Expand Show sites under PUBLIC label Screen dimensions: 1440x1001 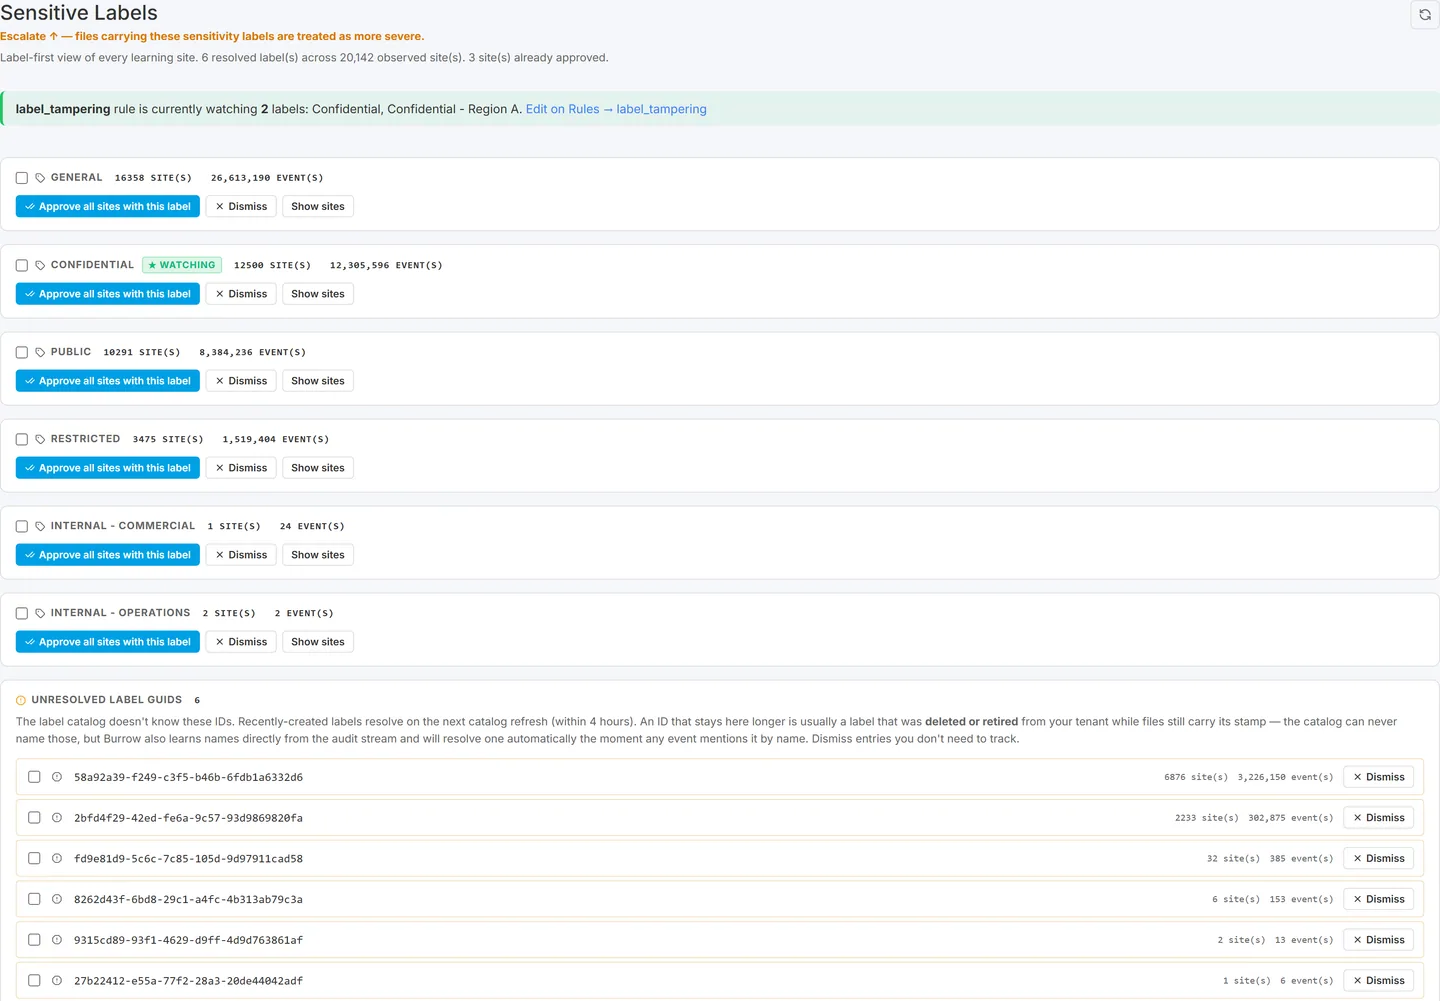tap(318, 381)
